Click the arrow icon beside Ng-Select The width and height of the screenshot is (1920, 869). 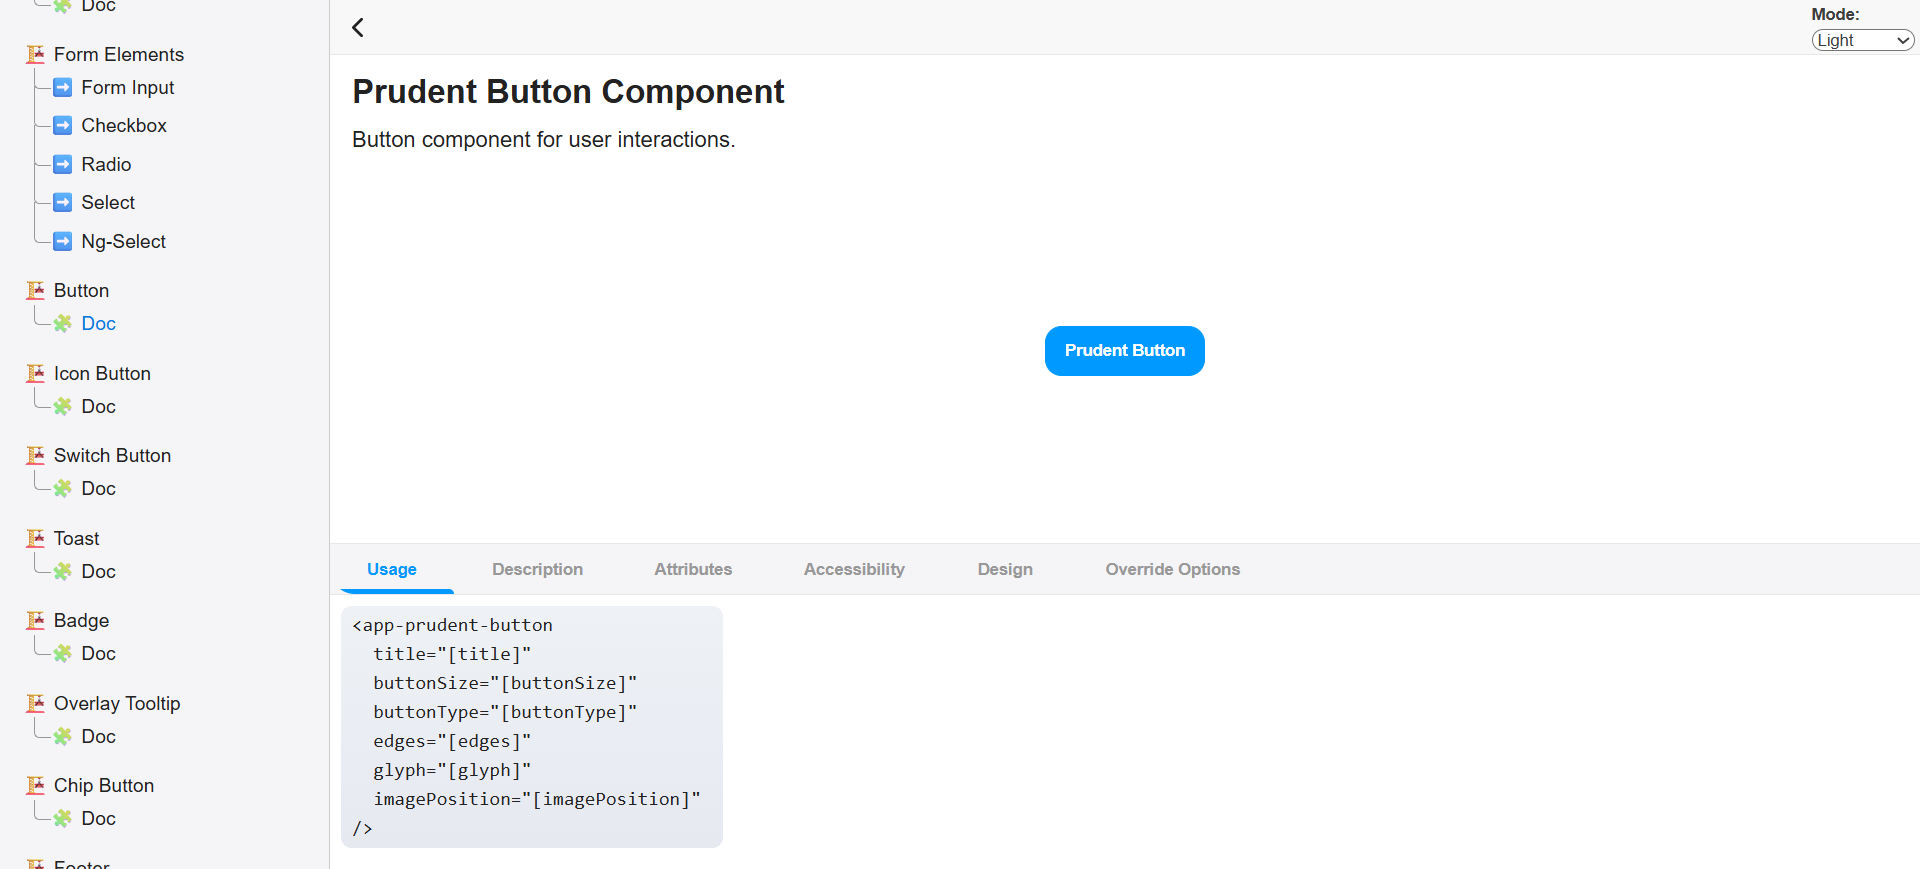tap(63, 241)
